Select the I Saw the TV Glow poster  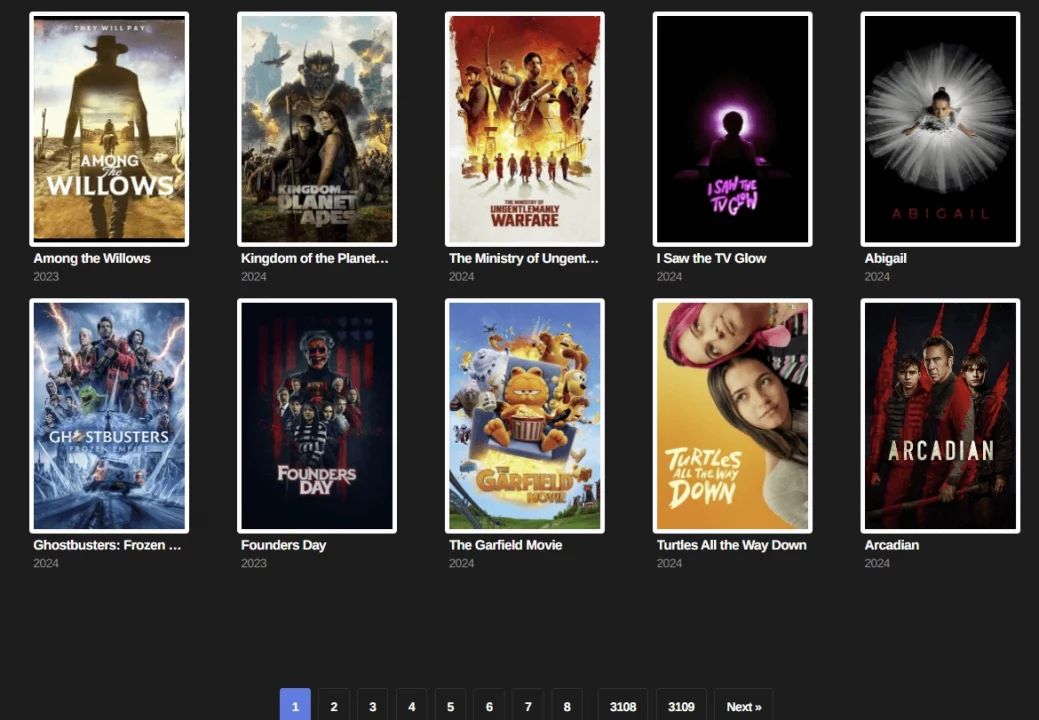click(x=732, y=129)
